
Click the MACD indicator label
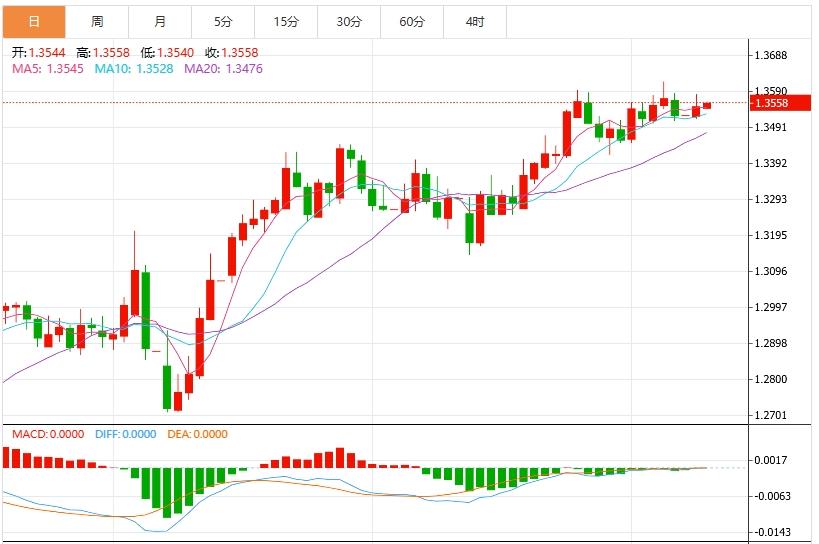coord(46,434)
